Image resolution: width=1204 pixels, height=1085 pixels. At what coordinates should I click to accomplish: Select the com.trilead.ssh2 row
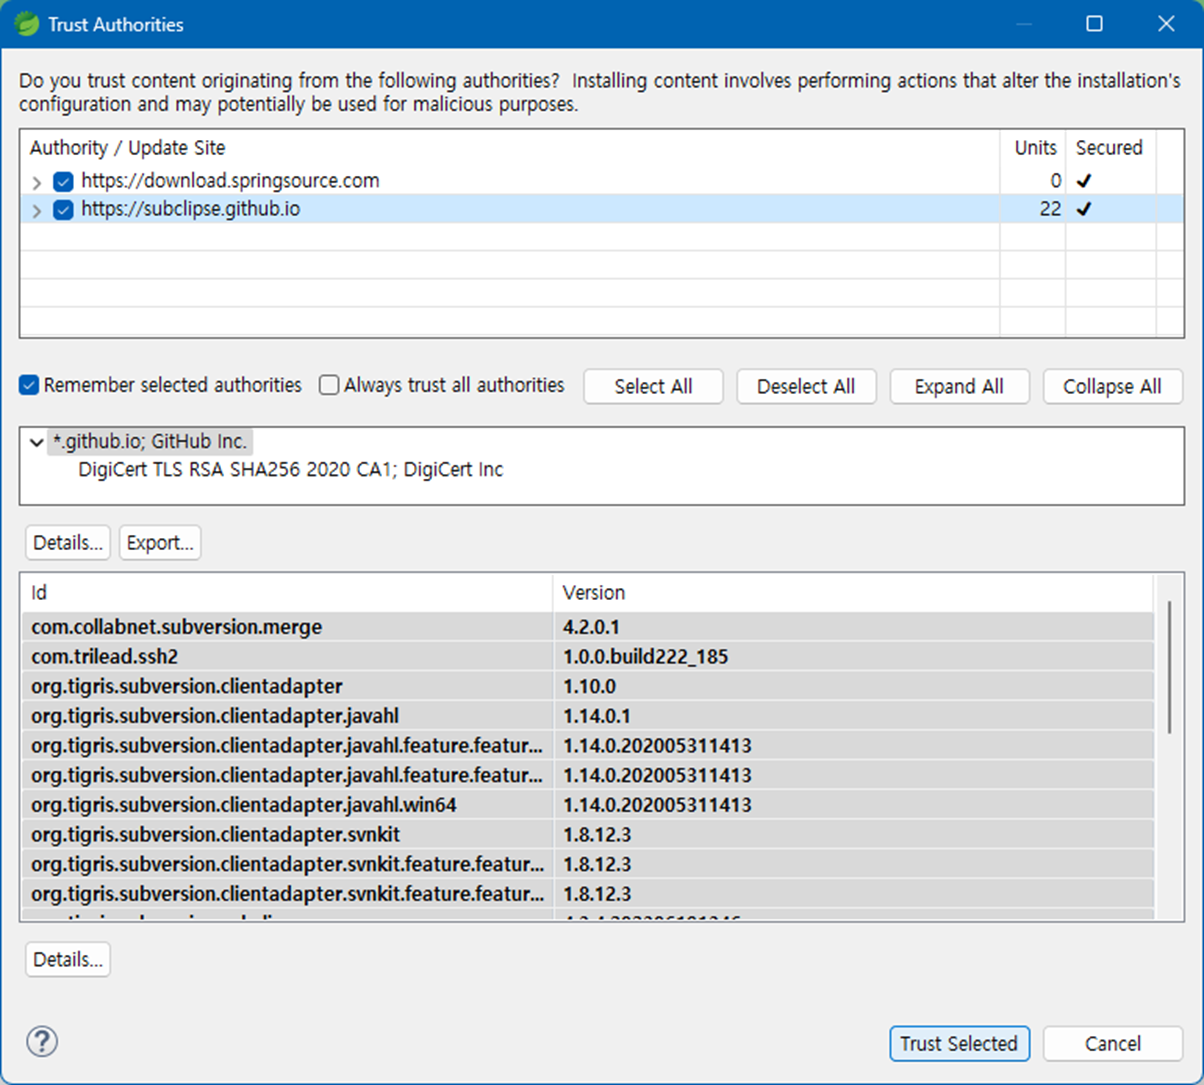(x=588, y=657)
